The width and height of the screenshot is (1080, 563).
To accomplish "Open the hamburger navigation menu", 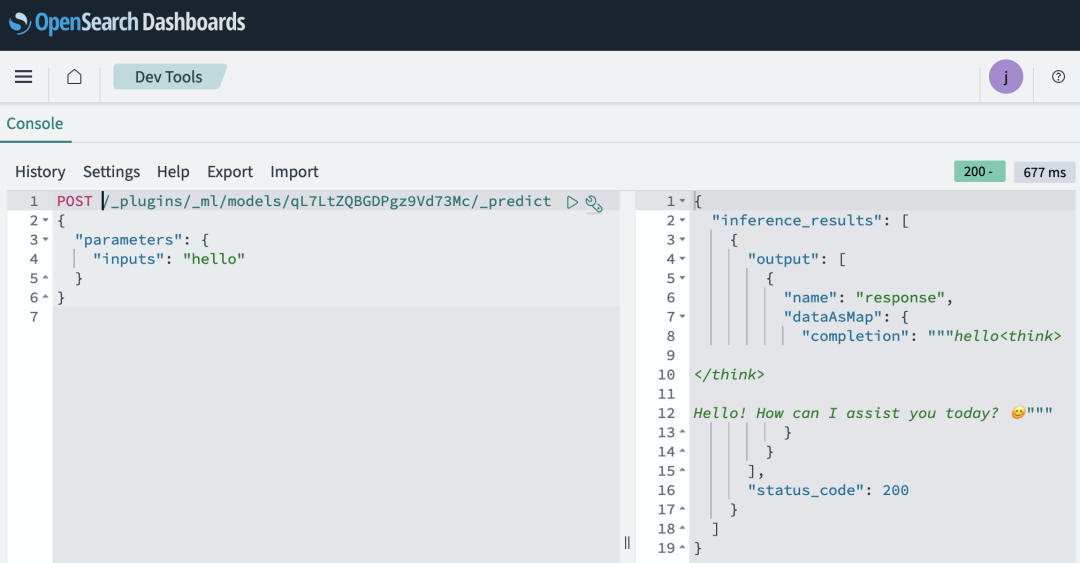I will tap(23, 76).
